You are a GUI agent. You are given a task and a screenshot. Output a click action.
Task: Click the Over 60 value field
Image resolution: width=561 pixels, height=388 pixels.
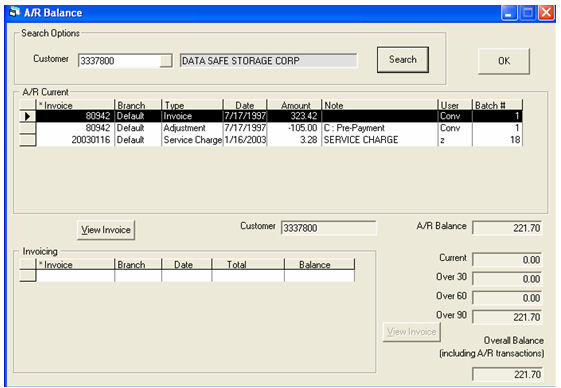pos(507,298)
